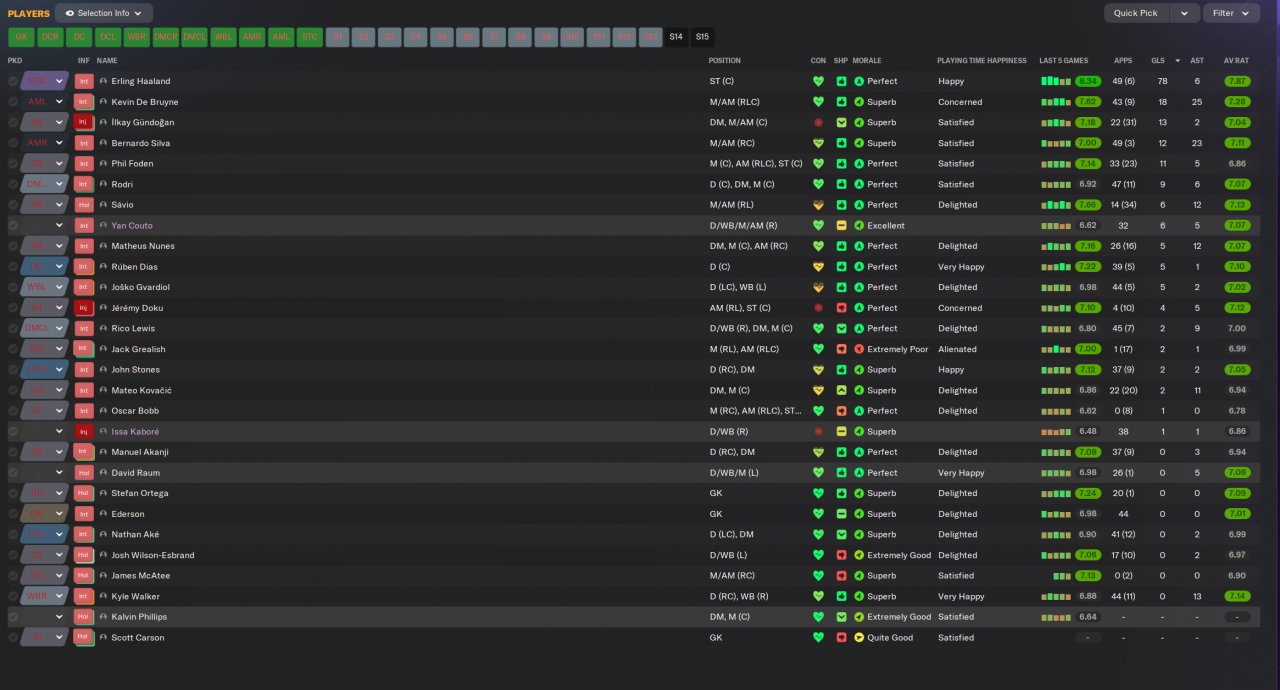
Task: Click Rodri's Perfect morale icon
Action: click(859, 184)
